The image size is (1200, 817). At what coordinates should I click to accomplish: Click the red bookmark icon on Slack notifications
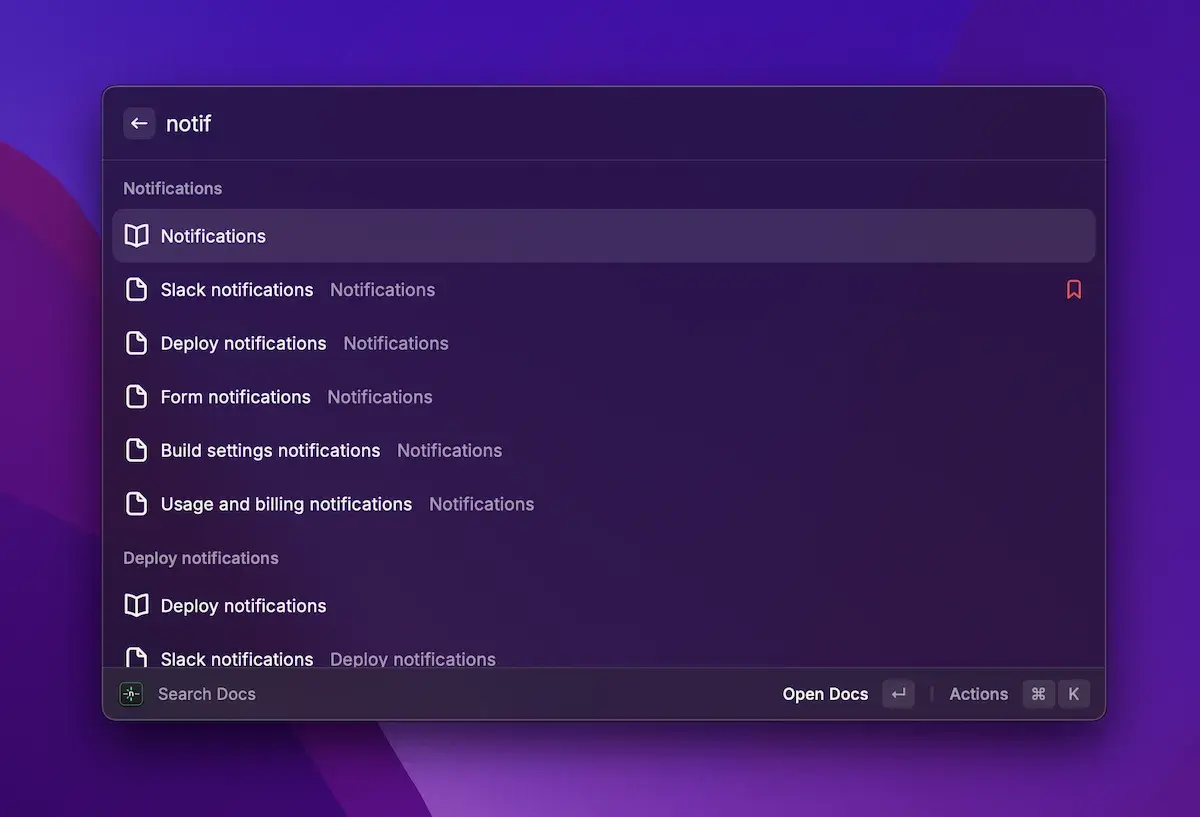click(1074, 290)
